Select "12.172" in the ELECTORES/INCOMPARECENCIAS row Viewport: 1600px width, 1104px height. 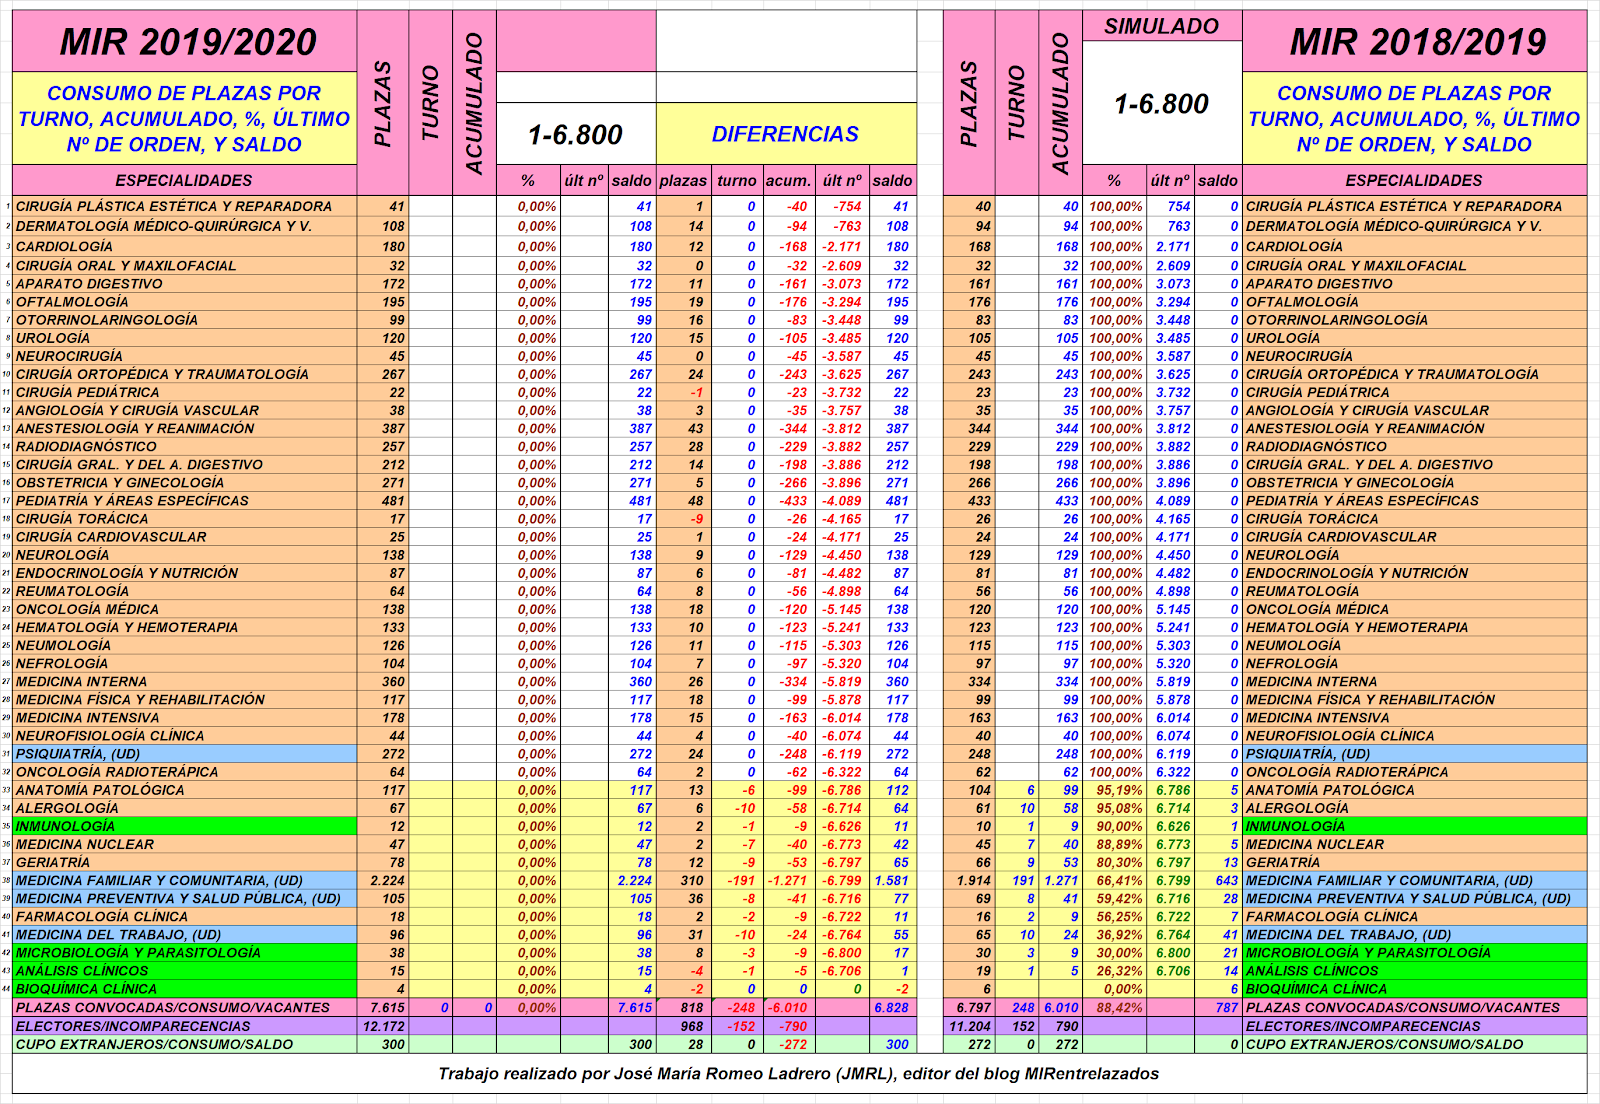tap(383, 1026)
